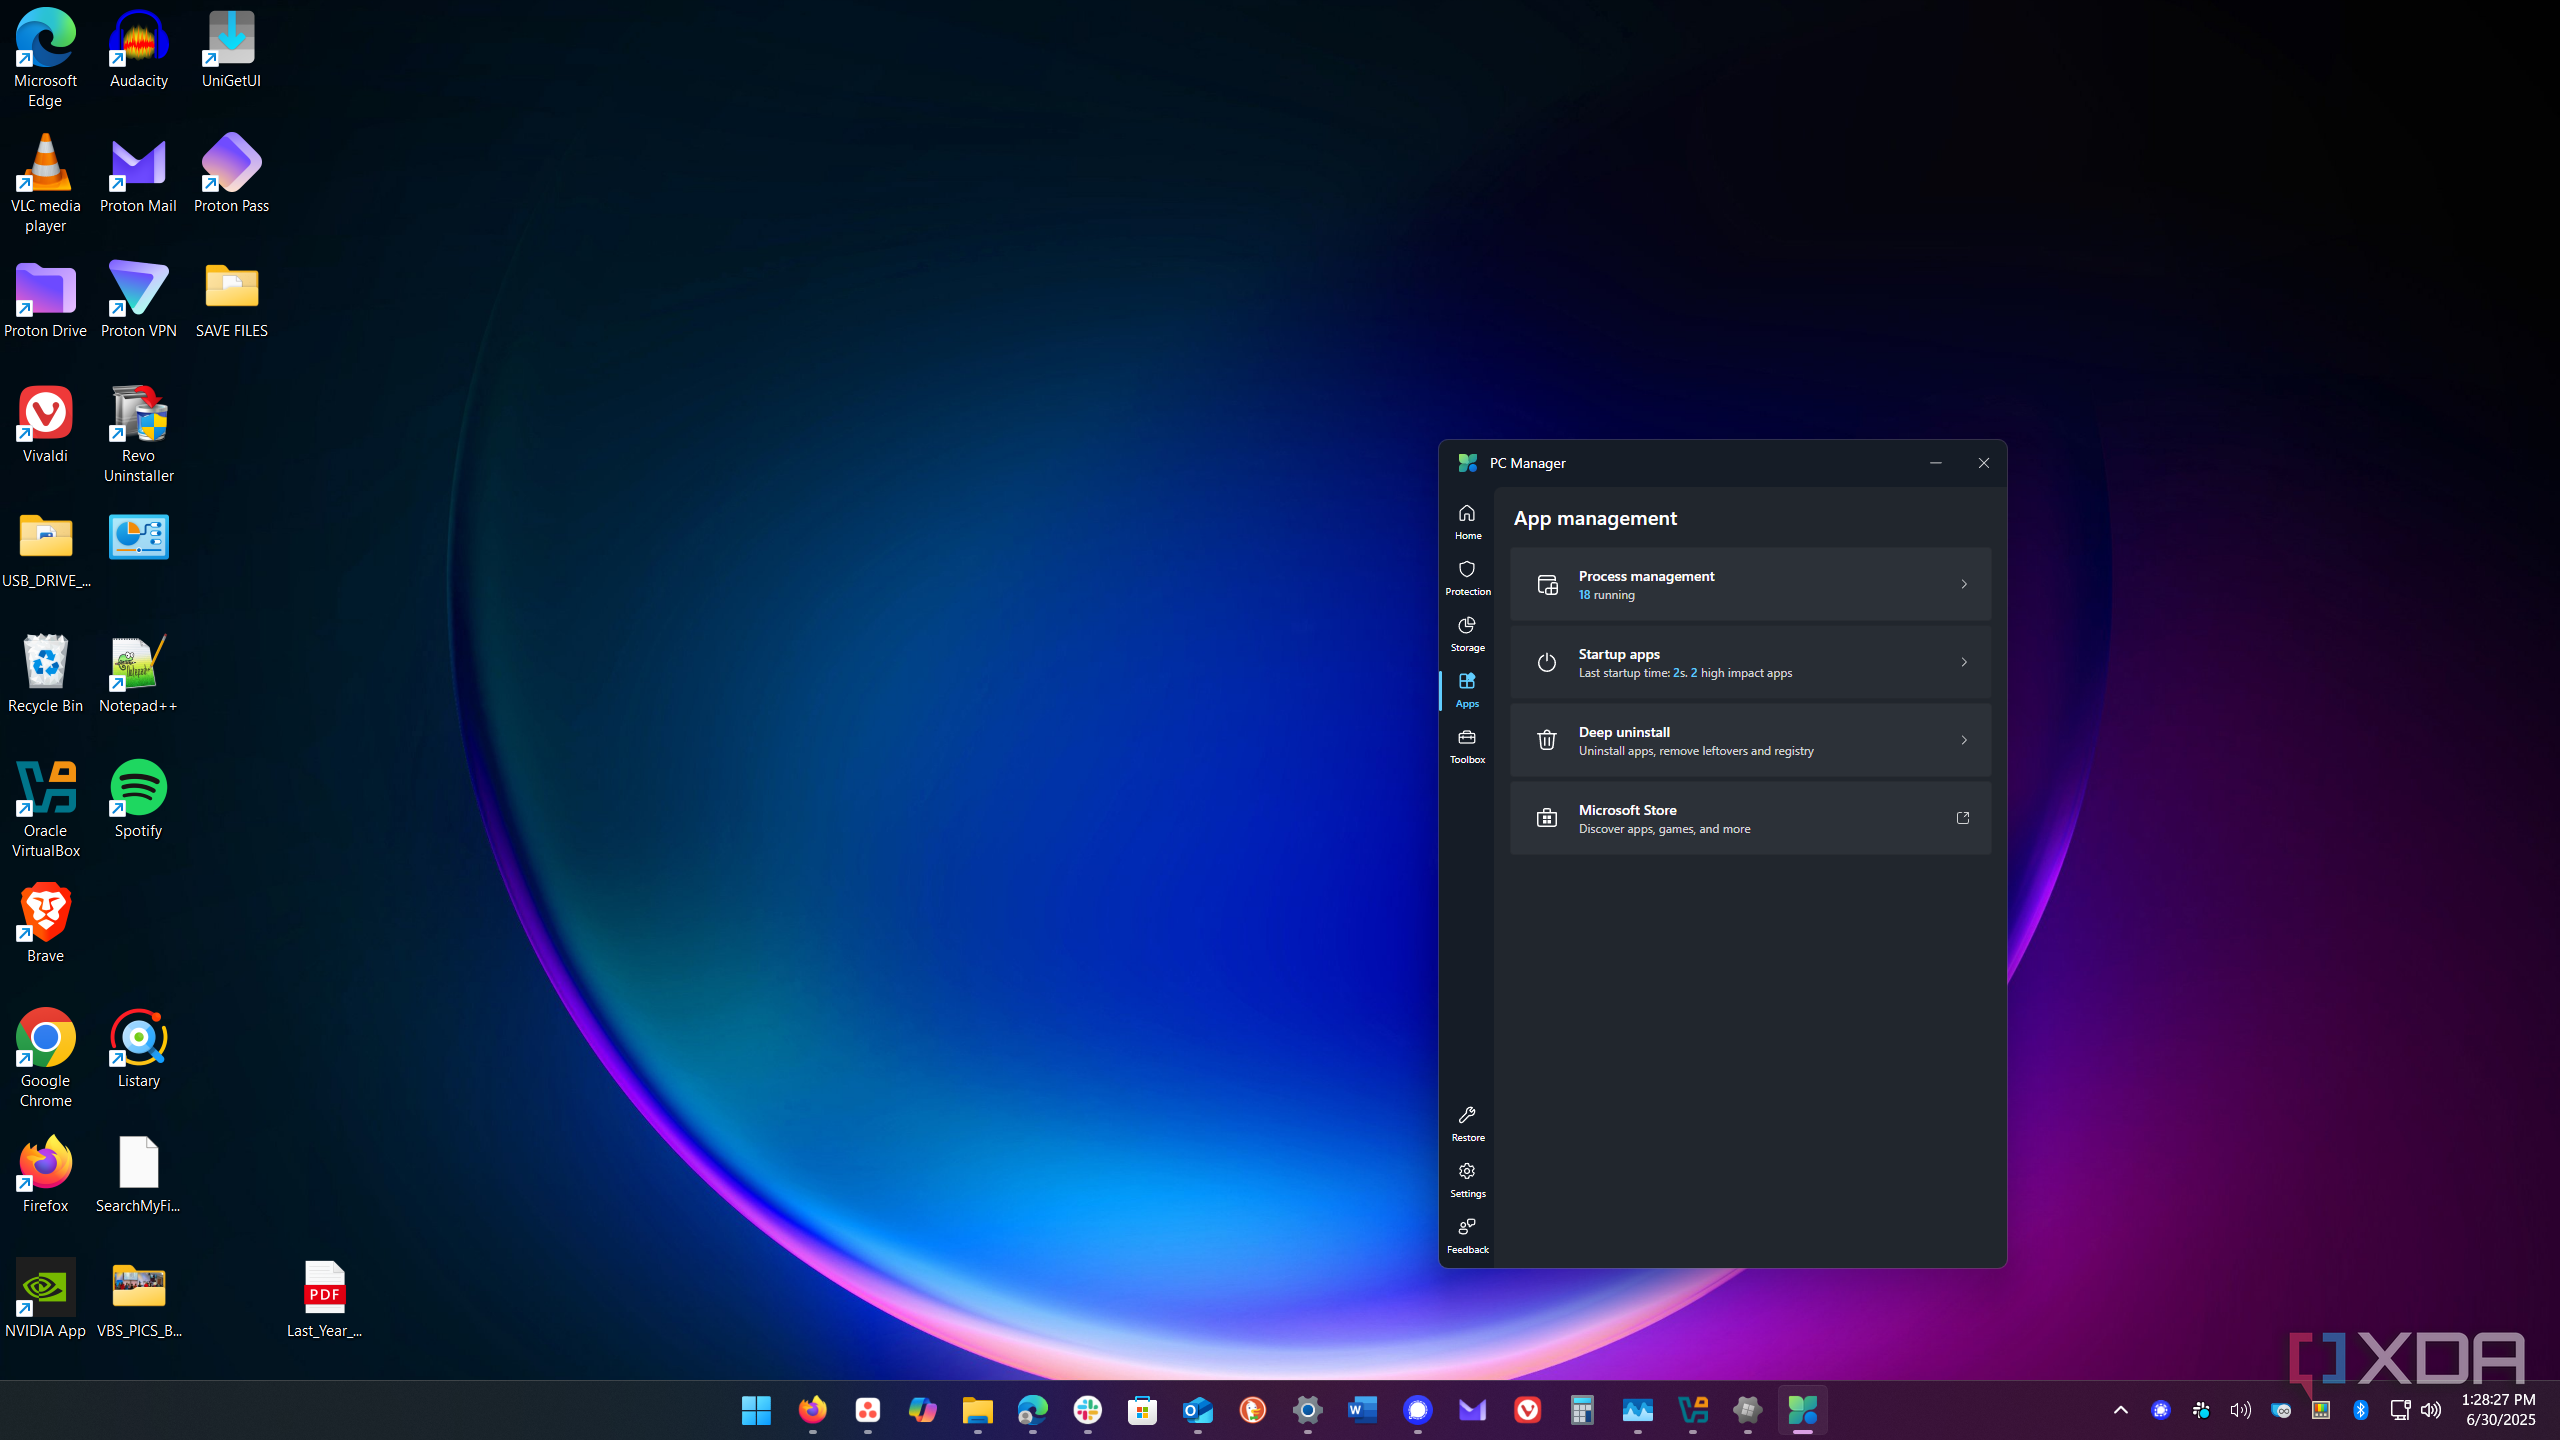Expand the Startup apps chevron
Image resolution: width=2560 pixels, height=1440 pixels.
[1963, 662]
